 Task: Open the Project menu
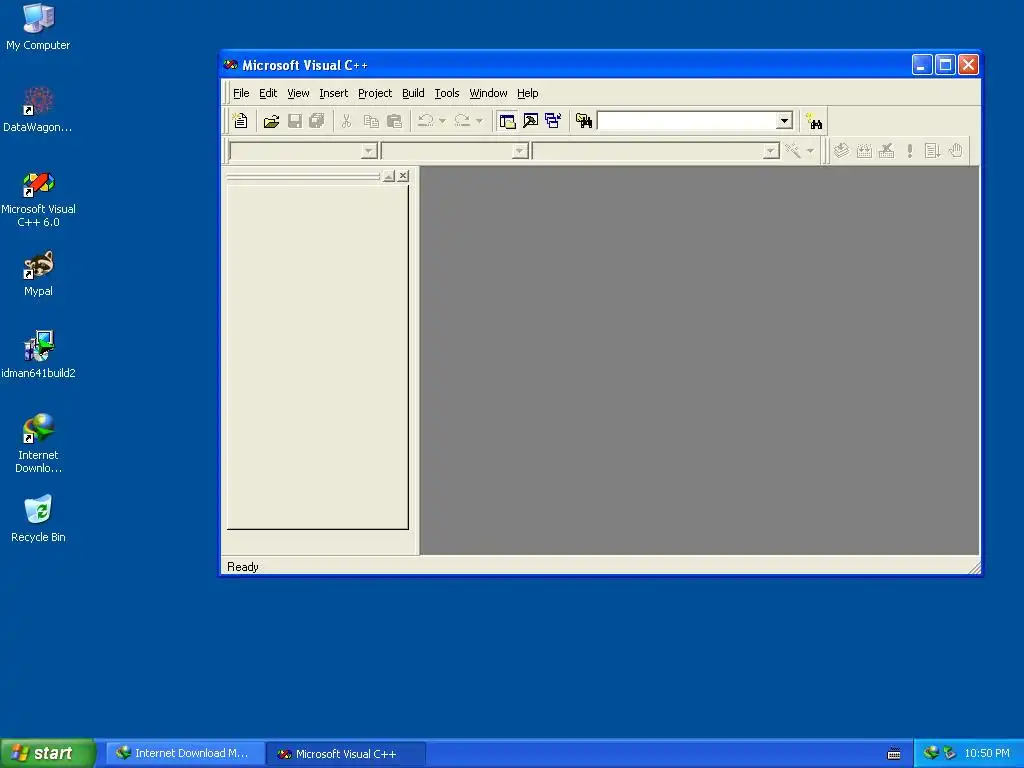pos(375,93)
